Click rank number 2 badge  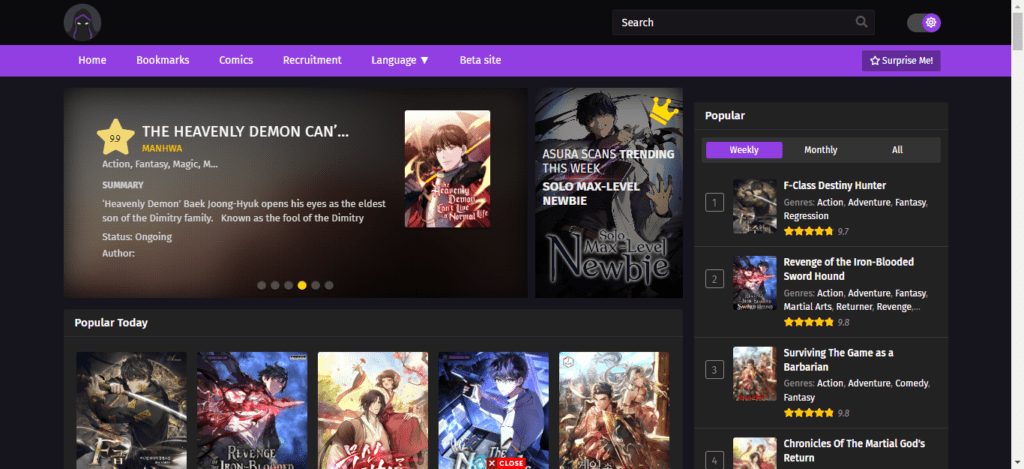click(714, 280)
